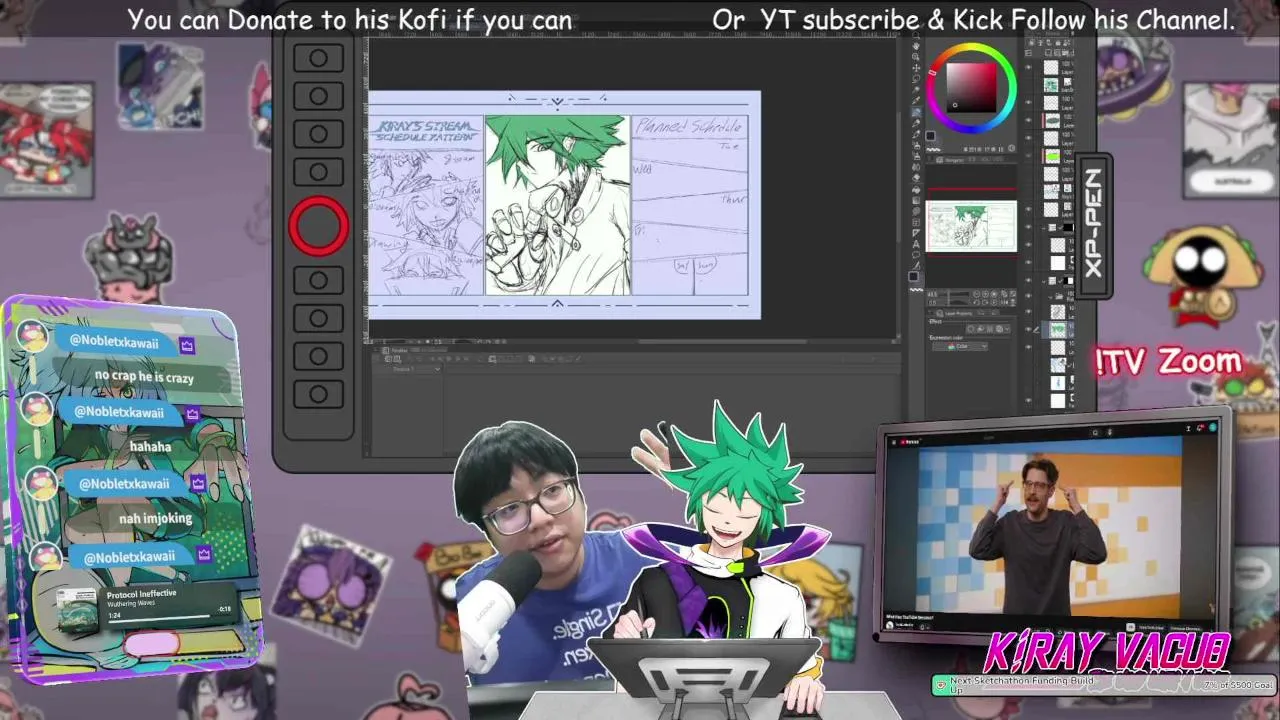This screenshot has height=720, width=1280.
Task: Click the YouTube account avatar in TV window
Action: 1213,427
